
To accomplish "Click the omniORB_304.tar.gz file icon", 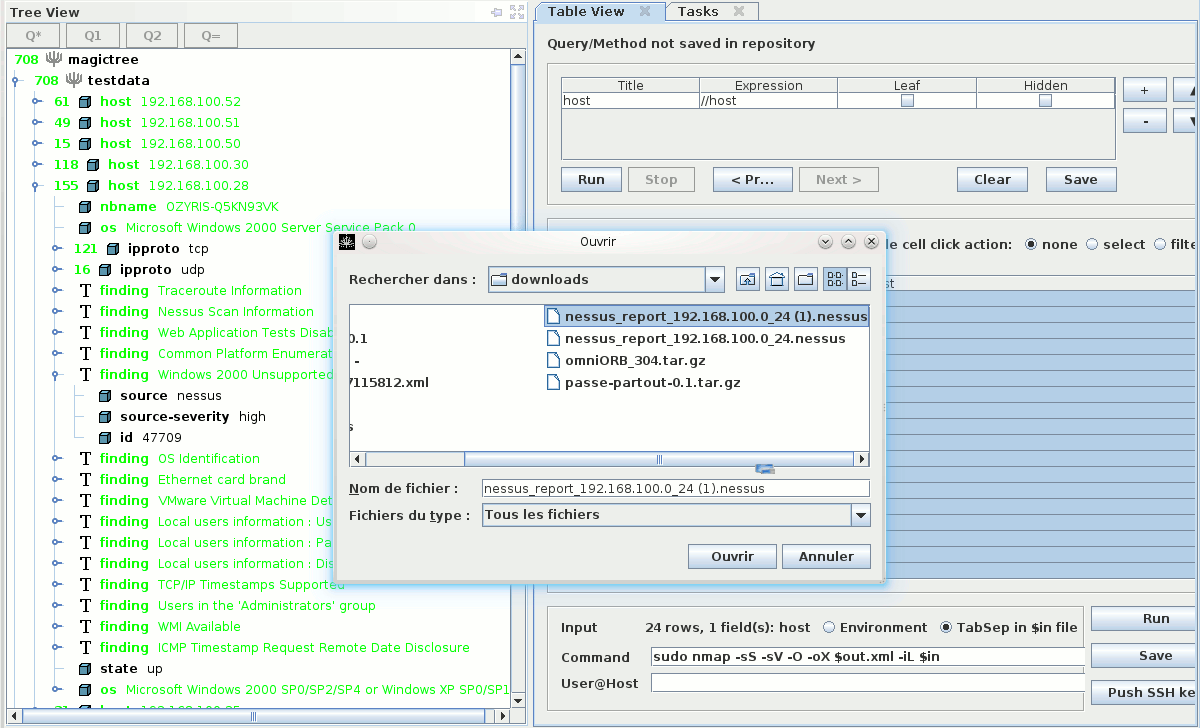I will pyautogui.click(x=554, y=360).
